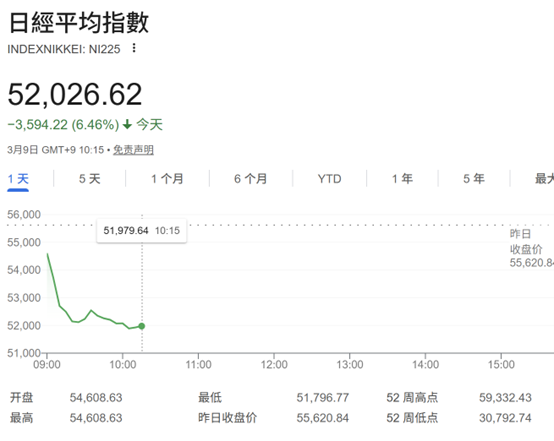Click the 昨日收盘价 value 55,620.84 in the stats
This screenshot has width=554, height=441.
tap(323, 418)
